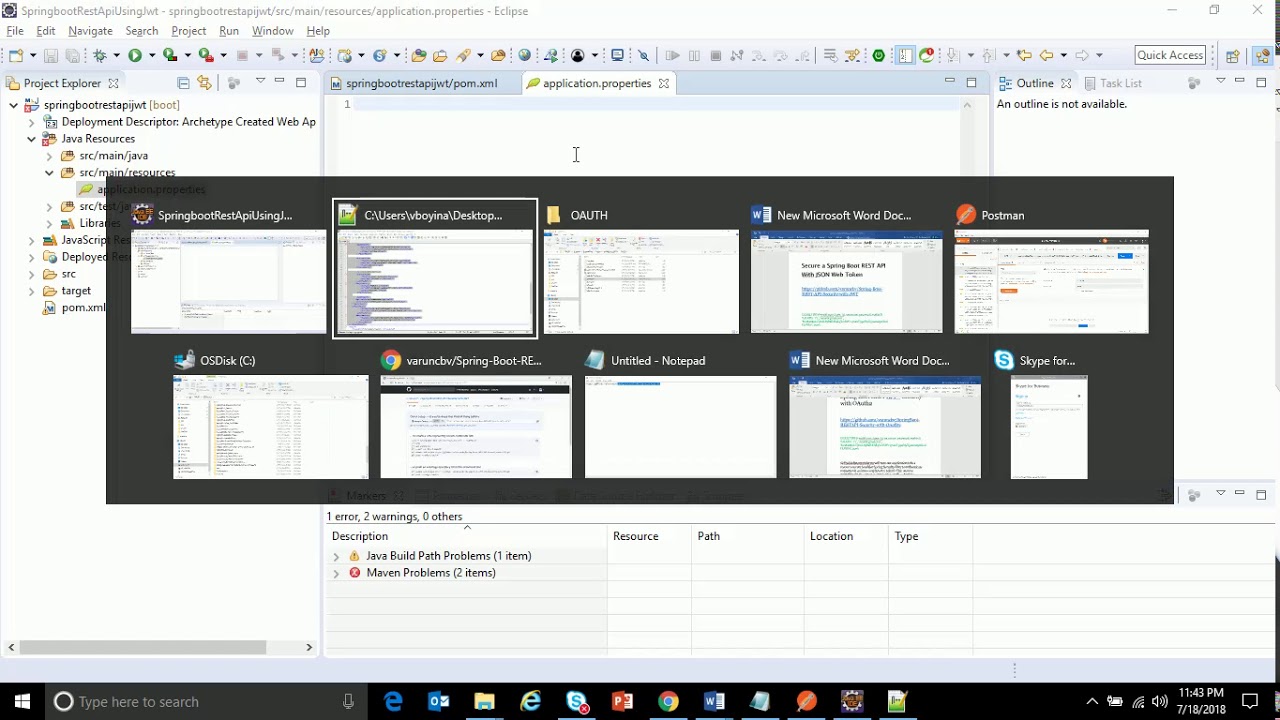Image resolution: width=1280 pixels, height=720 pixels.
Task: Toggle show line numbers toolbar button
Action: coord(905,55)
